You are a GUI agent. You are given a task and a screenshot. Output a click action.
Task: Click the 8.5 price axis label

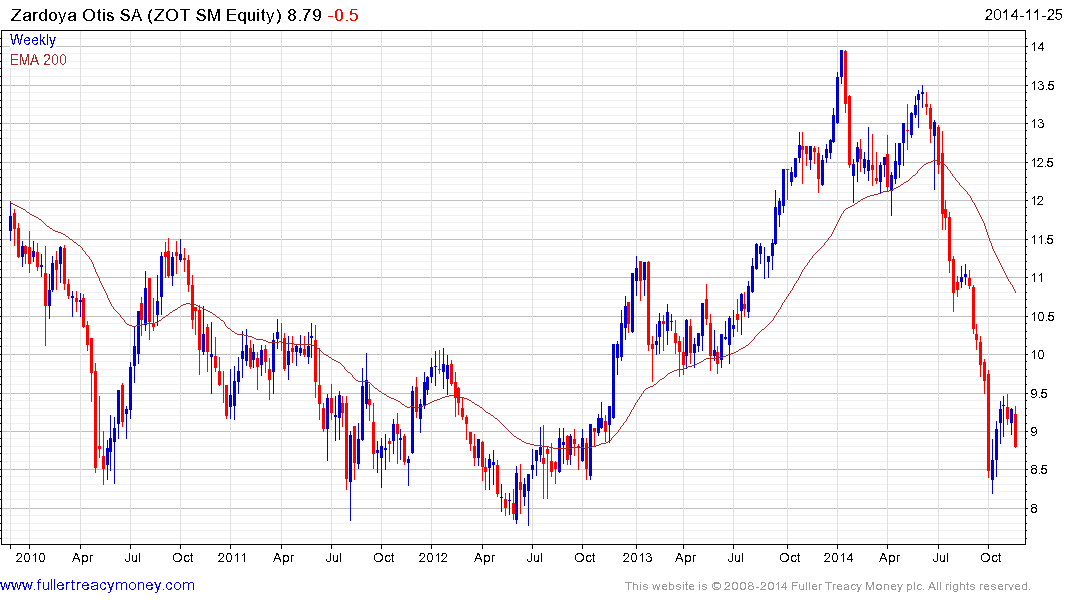[x=1039, y=470]
